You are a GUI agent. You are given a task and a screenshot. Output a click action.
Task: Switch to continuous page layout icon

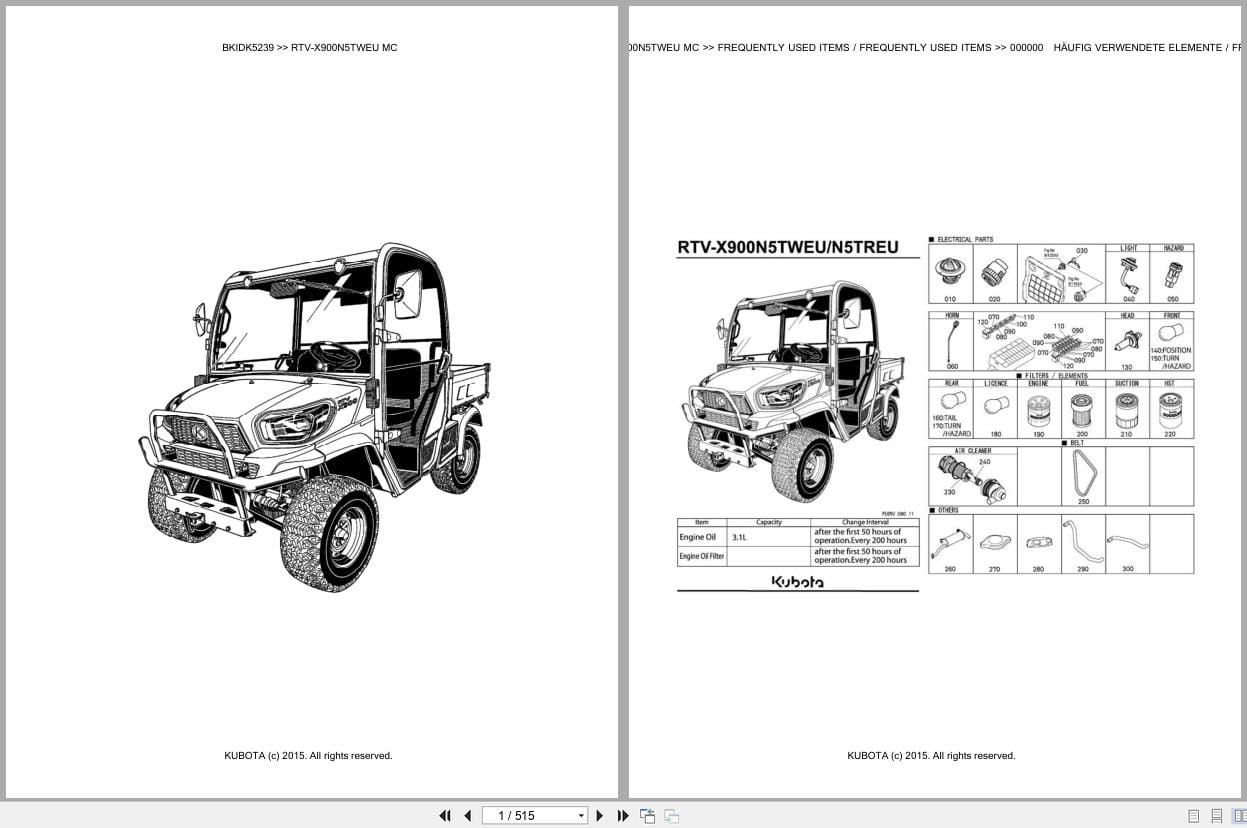click(1217, 816)
